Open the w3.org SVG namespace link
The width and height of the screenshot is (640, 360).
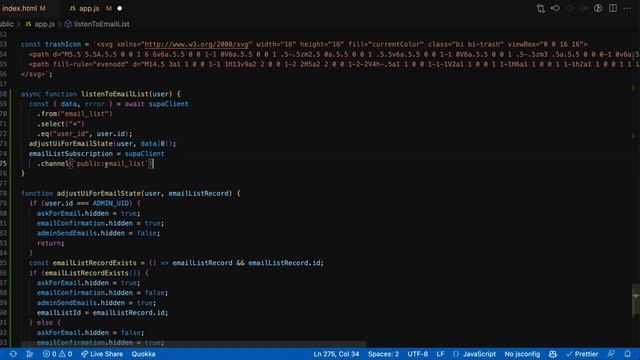tap(196, 44)
